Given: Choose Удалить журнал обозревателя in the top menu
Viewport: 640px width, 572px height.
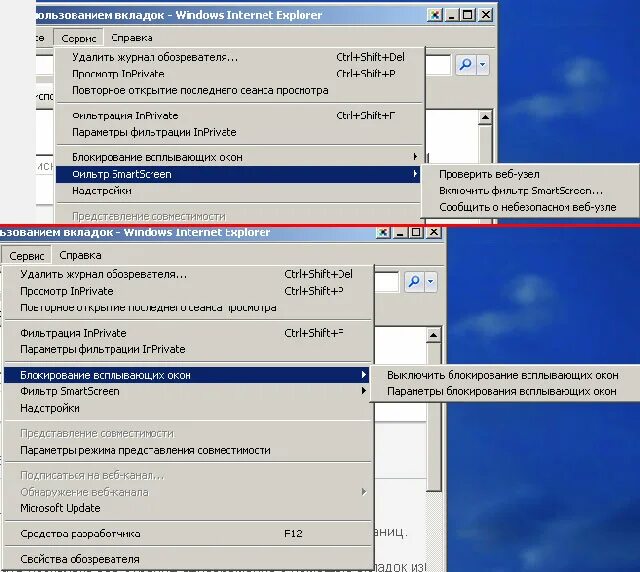Looking at the screenshot, I should coord(239,57).
